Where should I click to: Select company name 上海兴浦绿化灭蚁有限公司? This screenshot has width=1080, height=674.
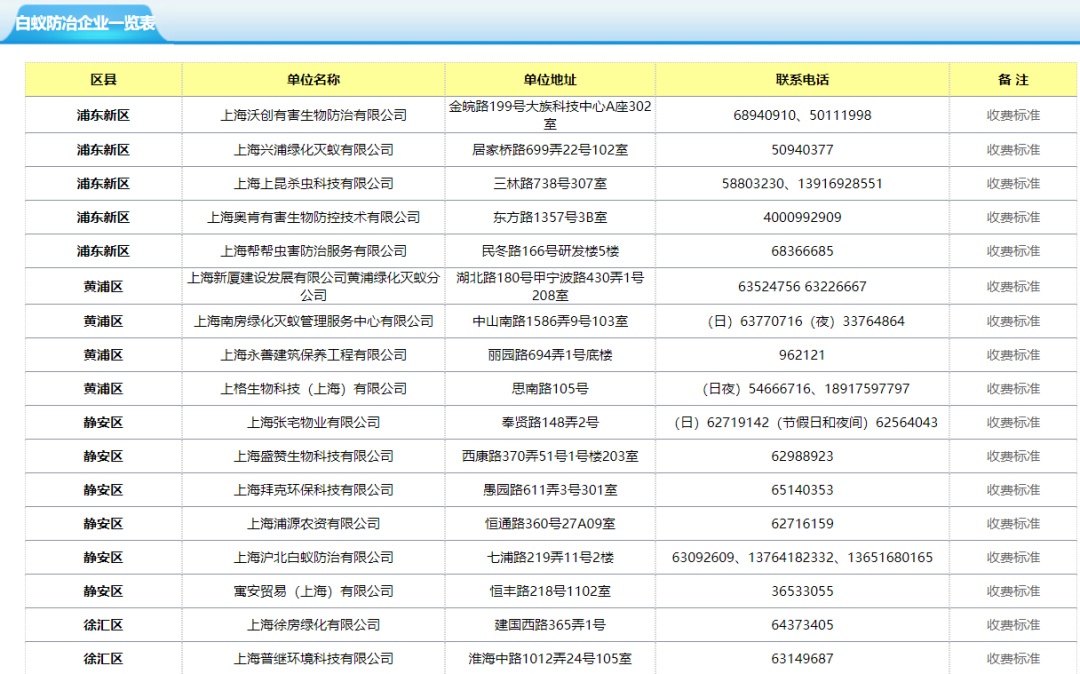pos(313,149)
